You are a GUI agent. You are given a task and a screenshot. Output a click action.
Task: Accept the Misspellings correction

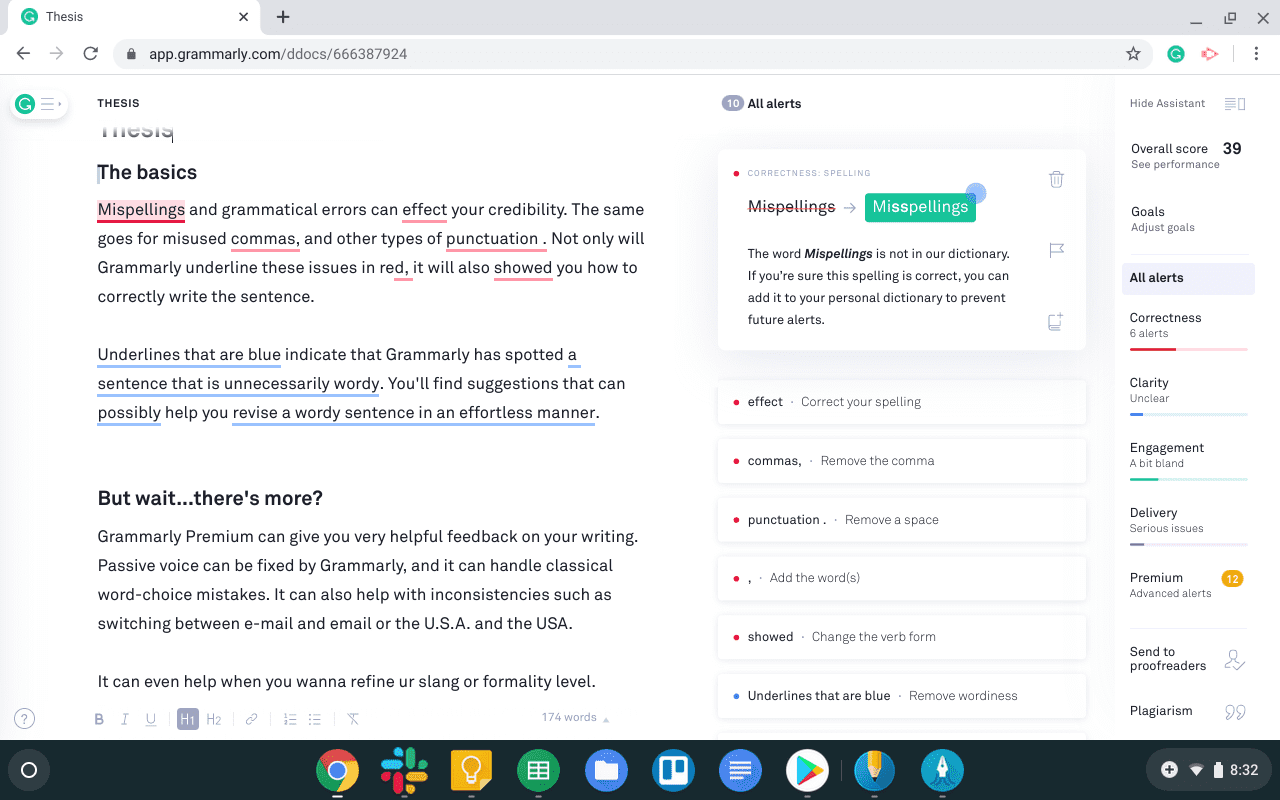[x=919, y=207]
